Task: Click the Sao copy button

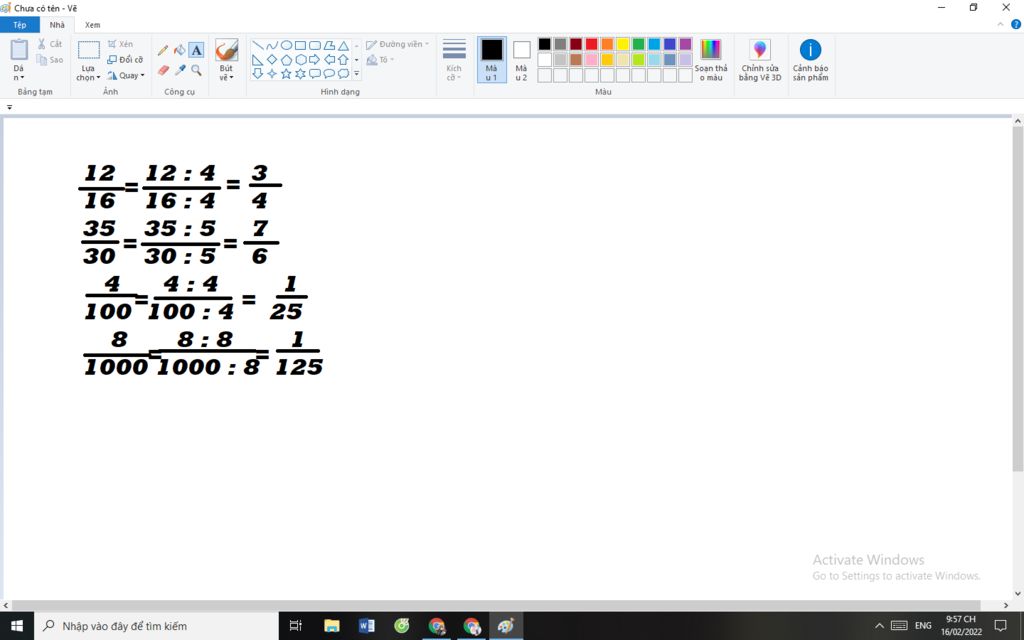Action: tap(50, 60)
